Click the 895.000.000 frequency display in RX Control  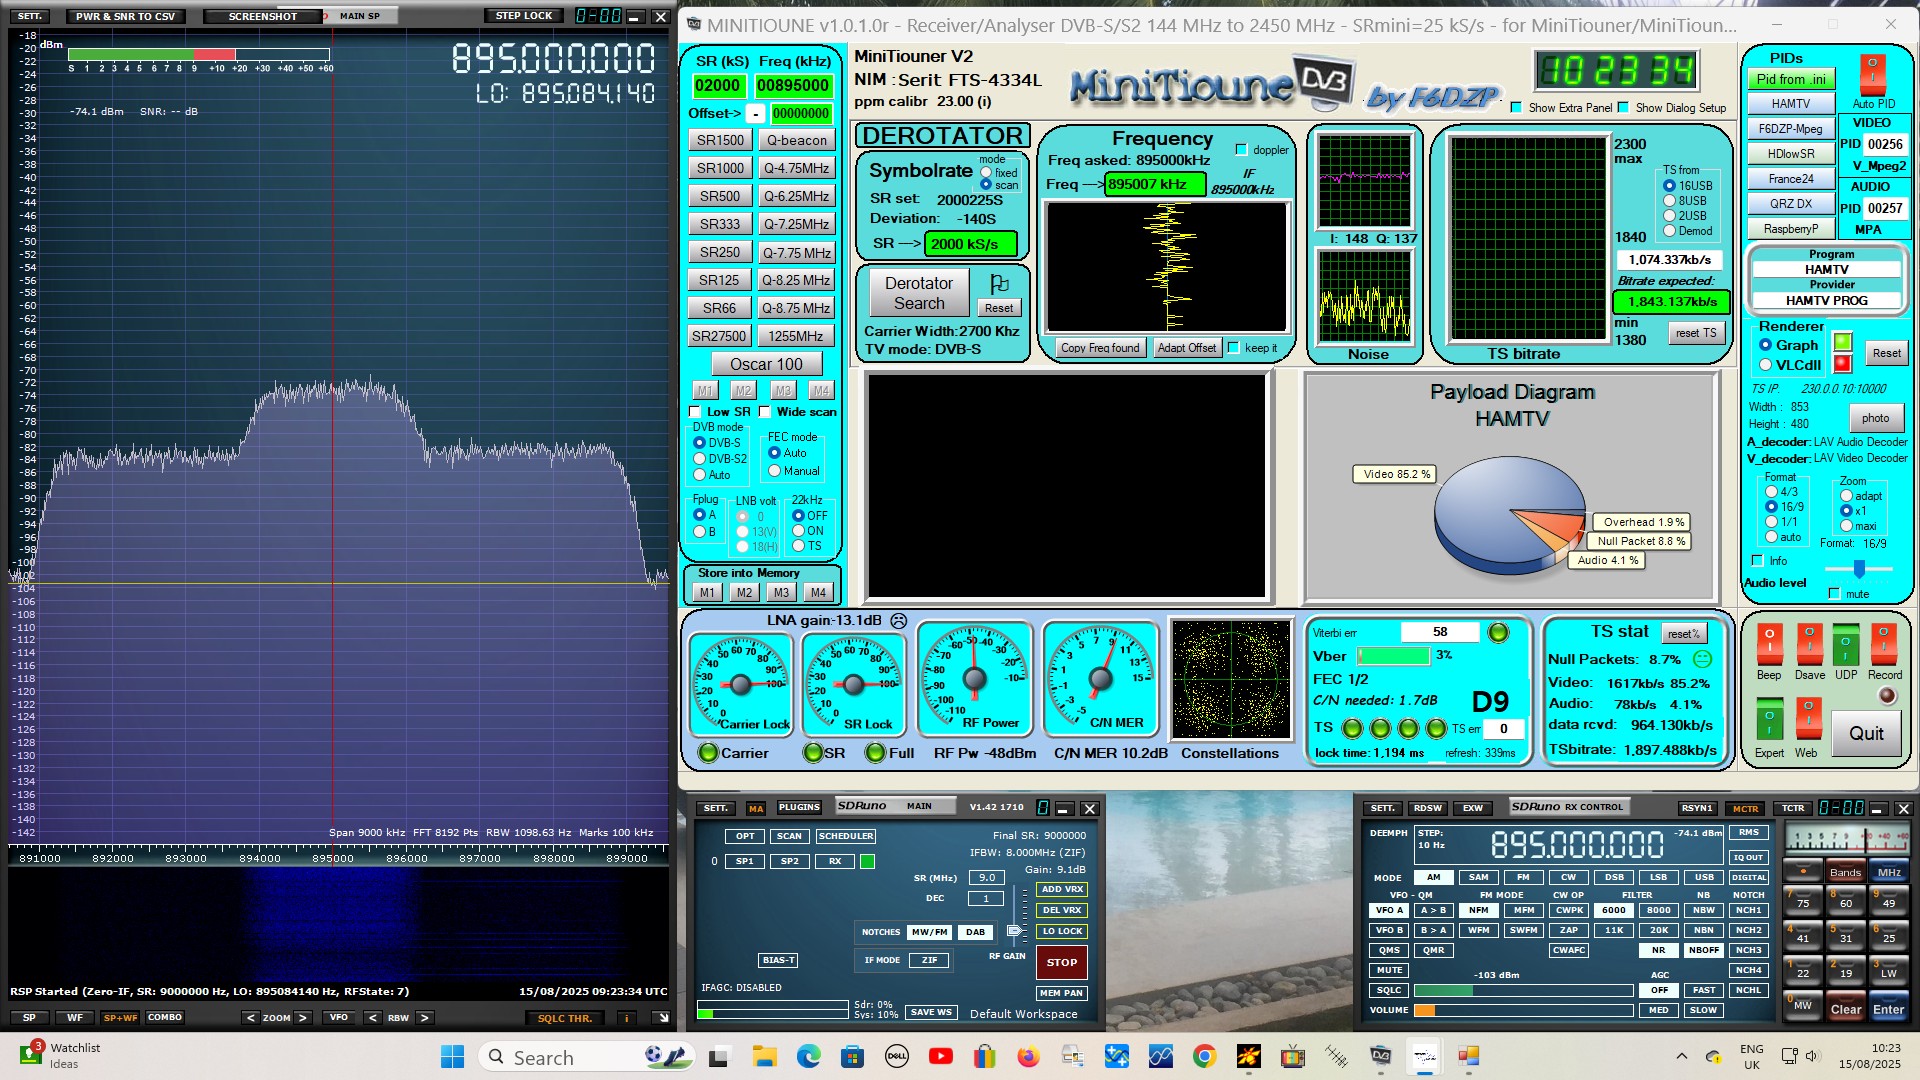point(1577,846)
